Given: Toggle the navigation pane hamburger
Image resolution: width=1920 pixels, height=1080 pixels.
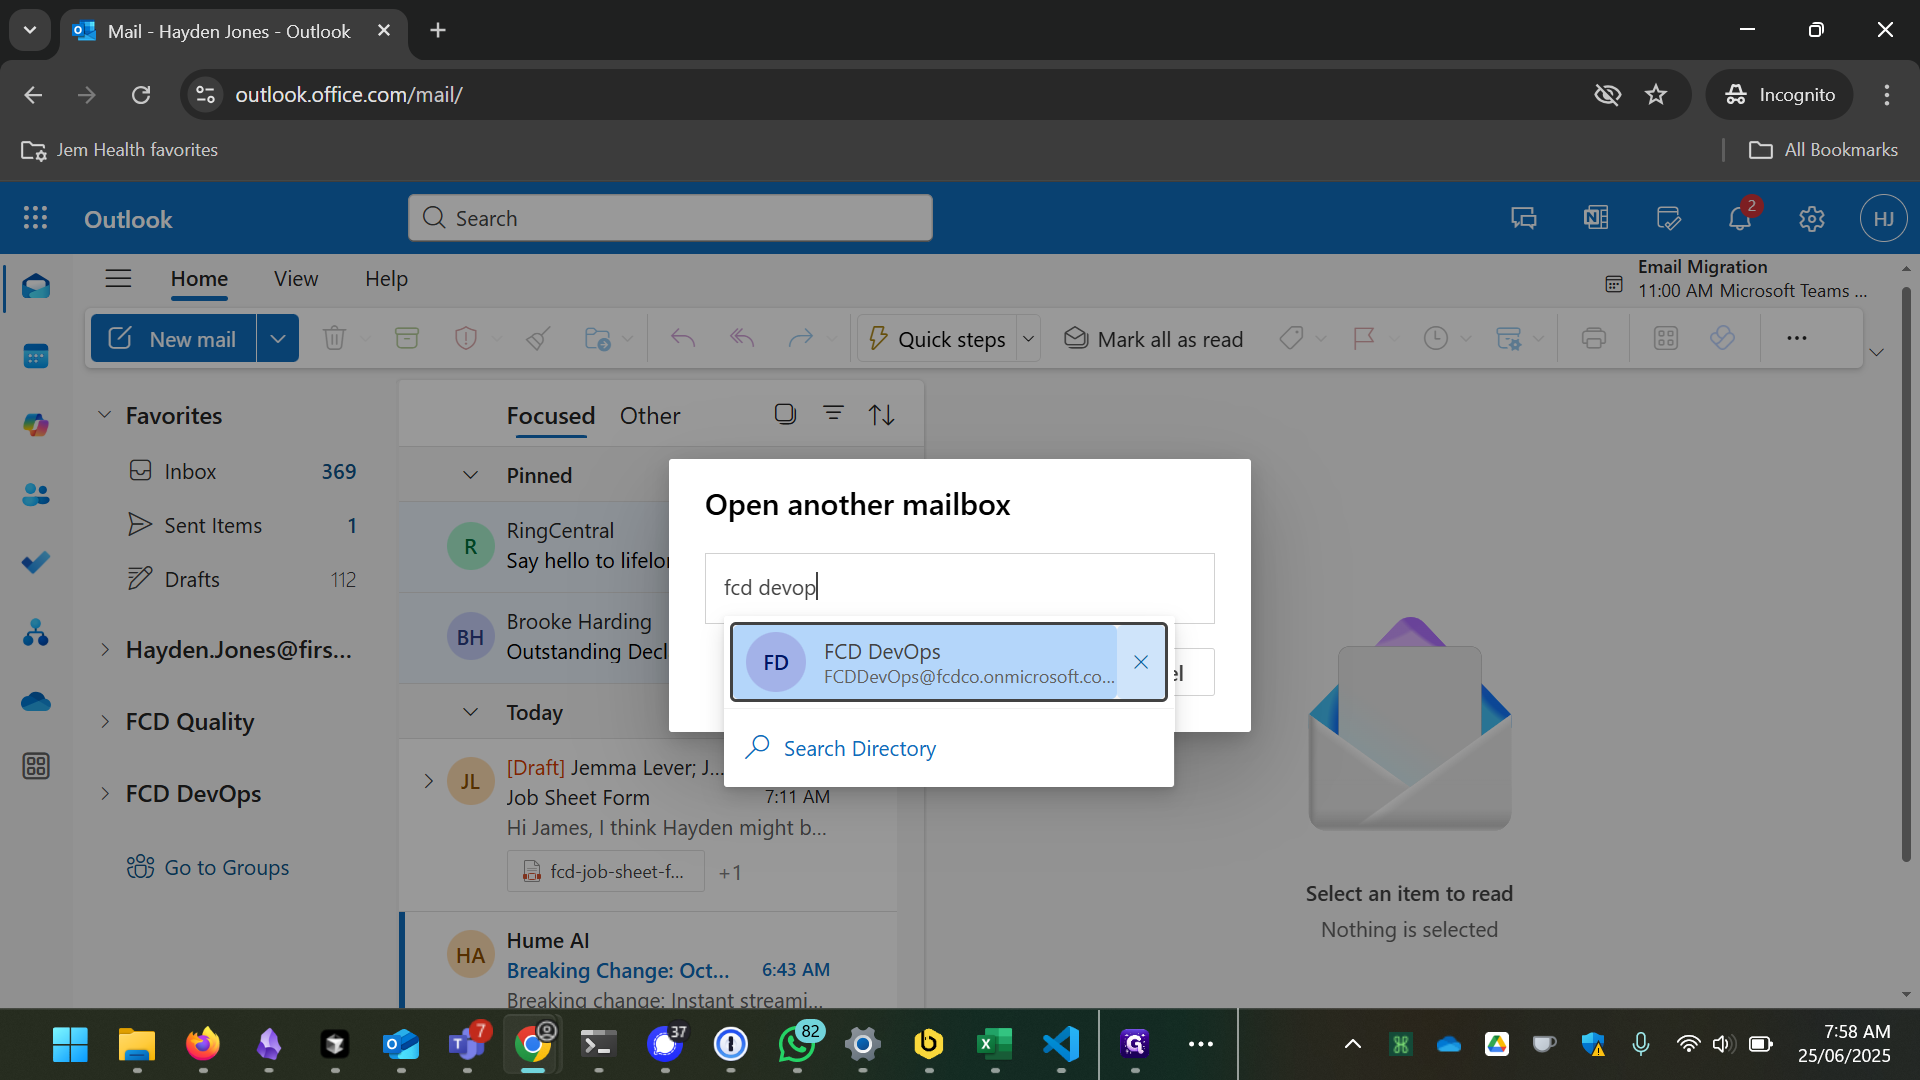Looking at the screenshot, I should (x=118, y=278).
